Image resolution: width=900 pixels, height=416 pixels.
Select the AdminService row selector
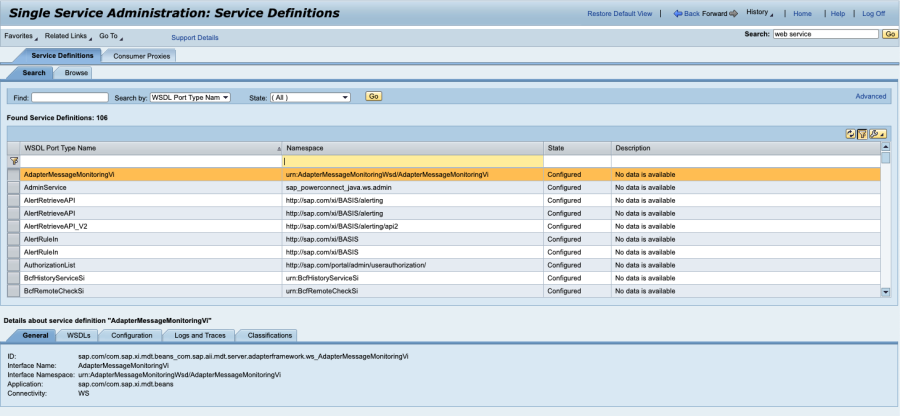coord(14,187)
